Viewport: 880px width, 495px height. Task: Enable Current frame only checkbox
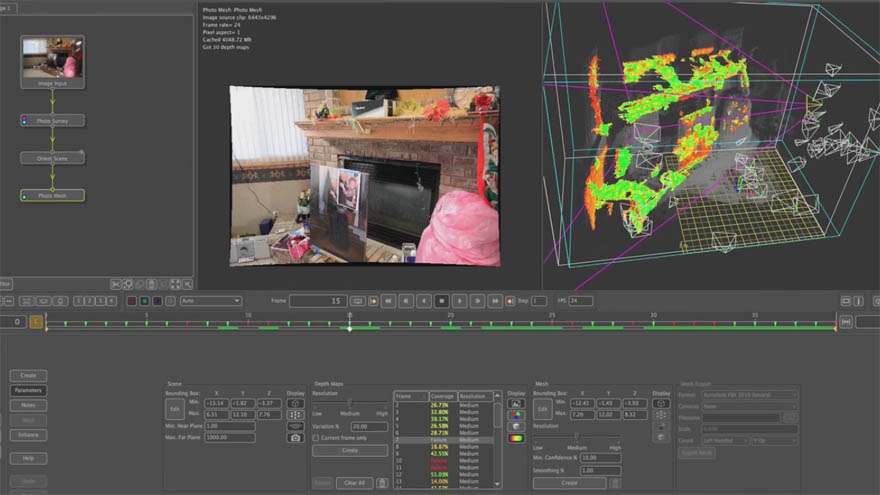(x=315, y=438)
